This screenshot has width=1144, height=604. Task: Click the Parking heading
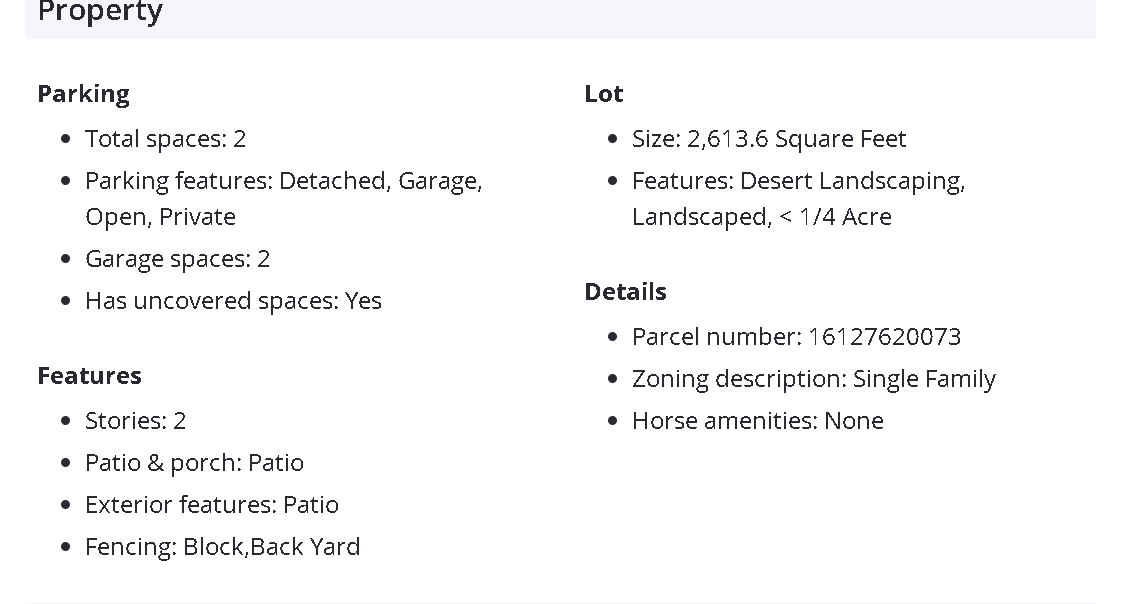pyautogui.click(x=84, y=94)
